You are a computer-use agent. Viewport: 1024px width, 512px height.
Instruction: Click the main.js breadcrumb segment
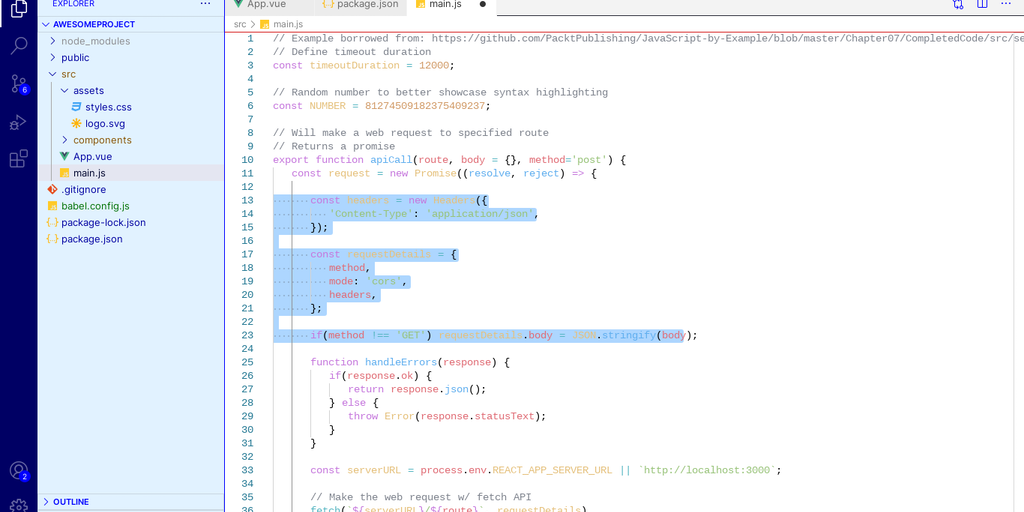click(x=288, y=24)
